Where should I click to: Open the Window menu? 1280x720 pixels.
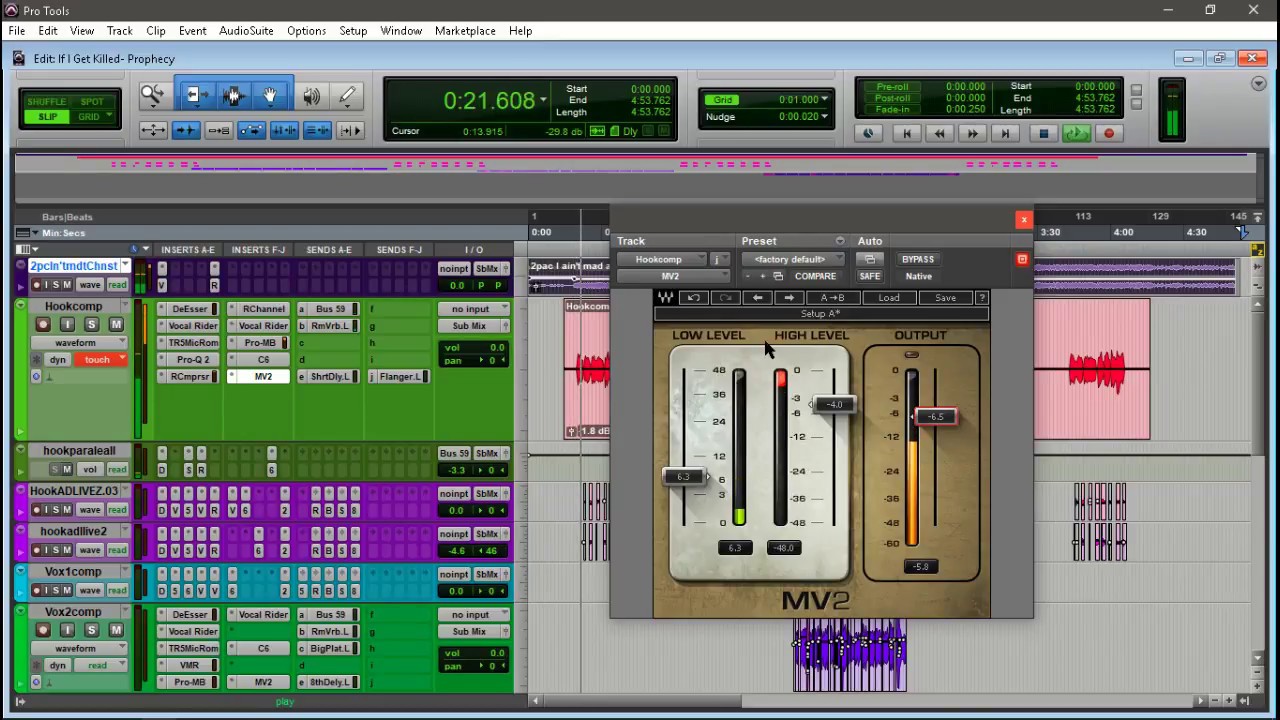(x=401, y=31)
